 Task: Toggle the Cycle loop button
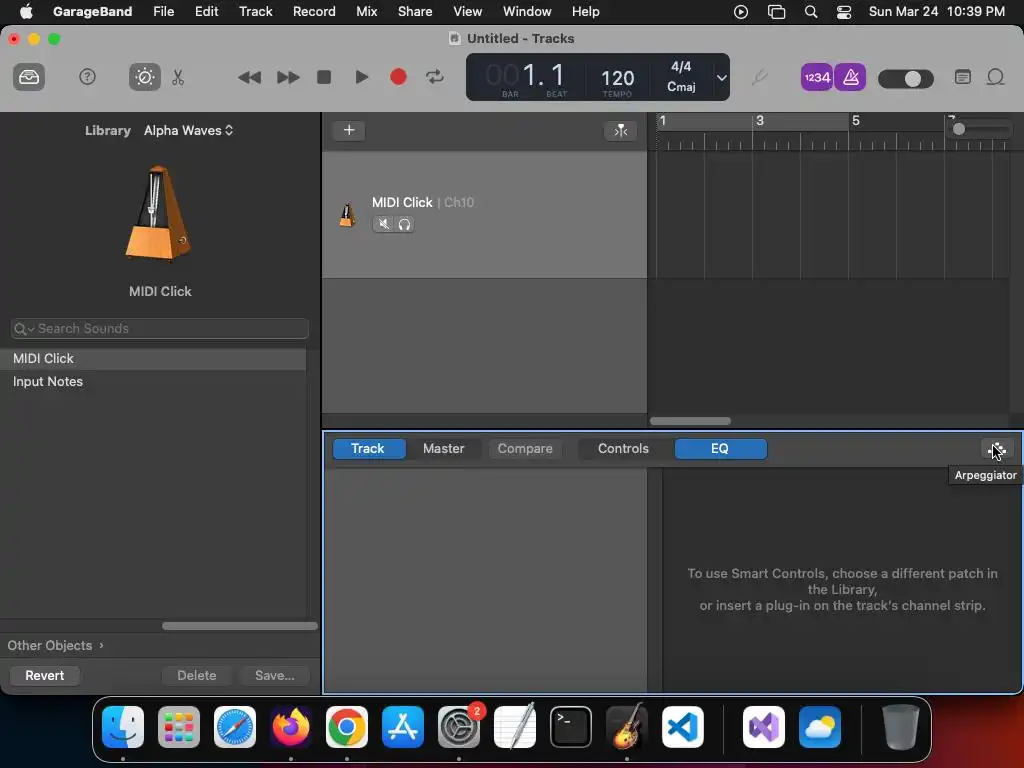tap(435, 77)
